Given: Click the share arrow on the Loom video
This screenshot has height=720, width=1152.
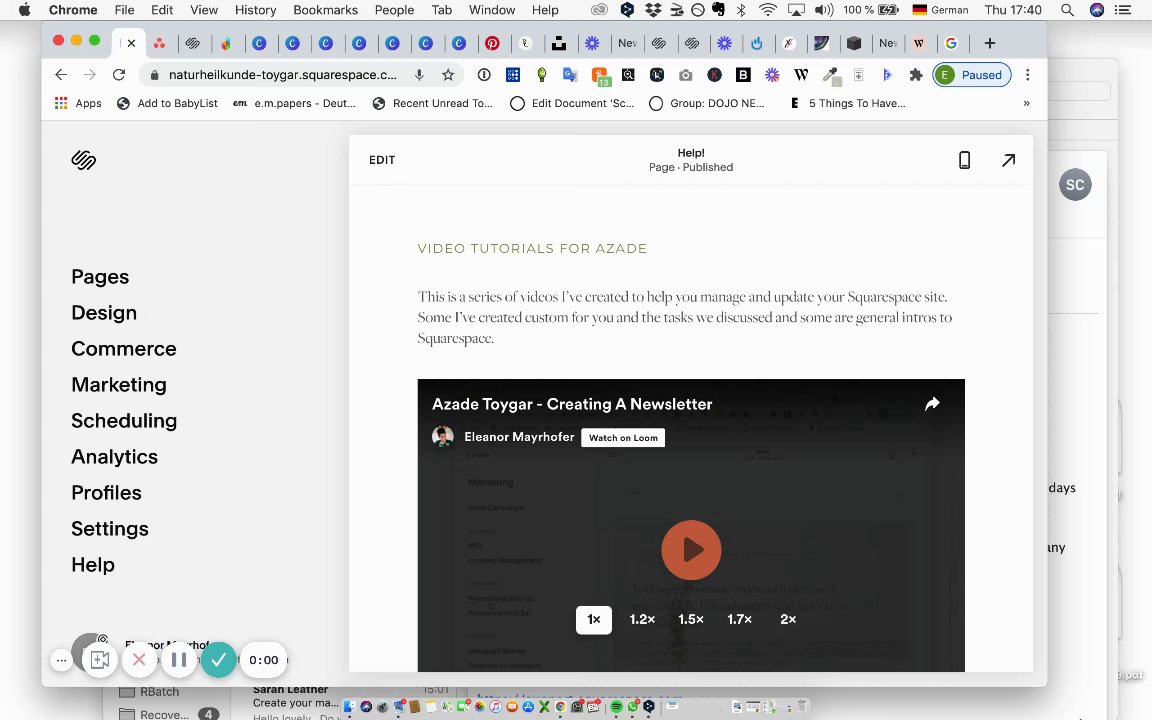Looking at the screenshot, I should coord(932,403).
